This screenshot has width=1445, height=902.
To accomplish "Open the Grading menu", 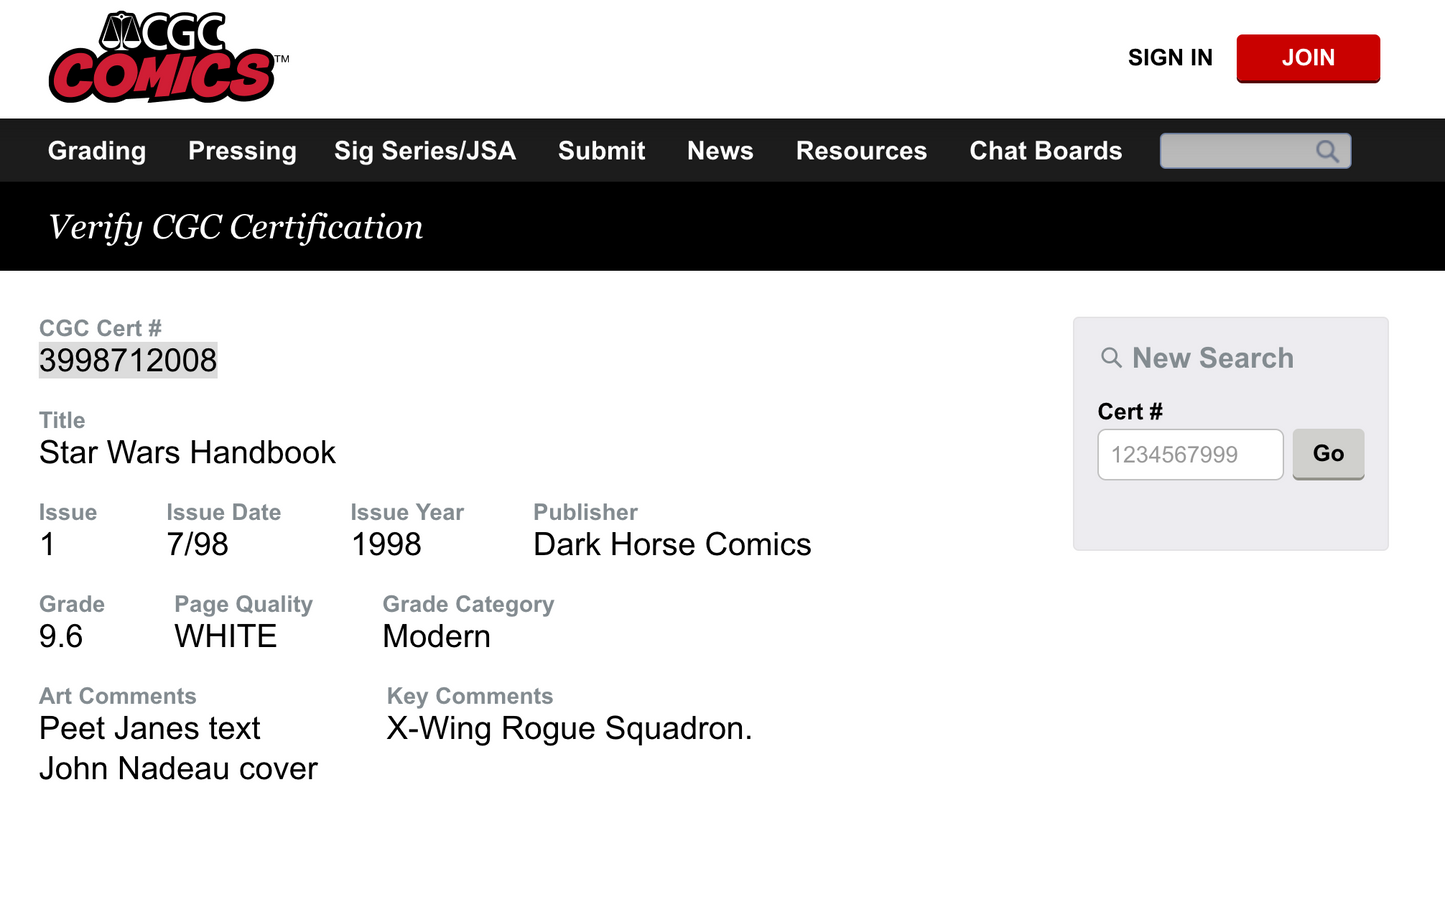I will pyautogui.click(x=97, y=151).
